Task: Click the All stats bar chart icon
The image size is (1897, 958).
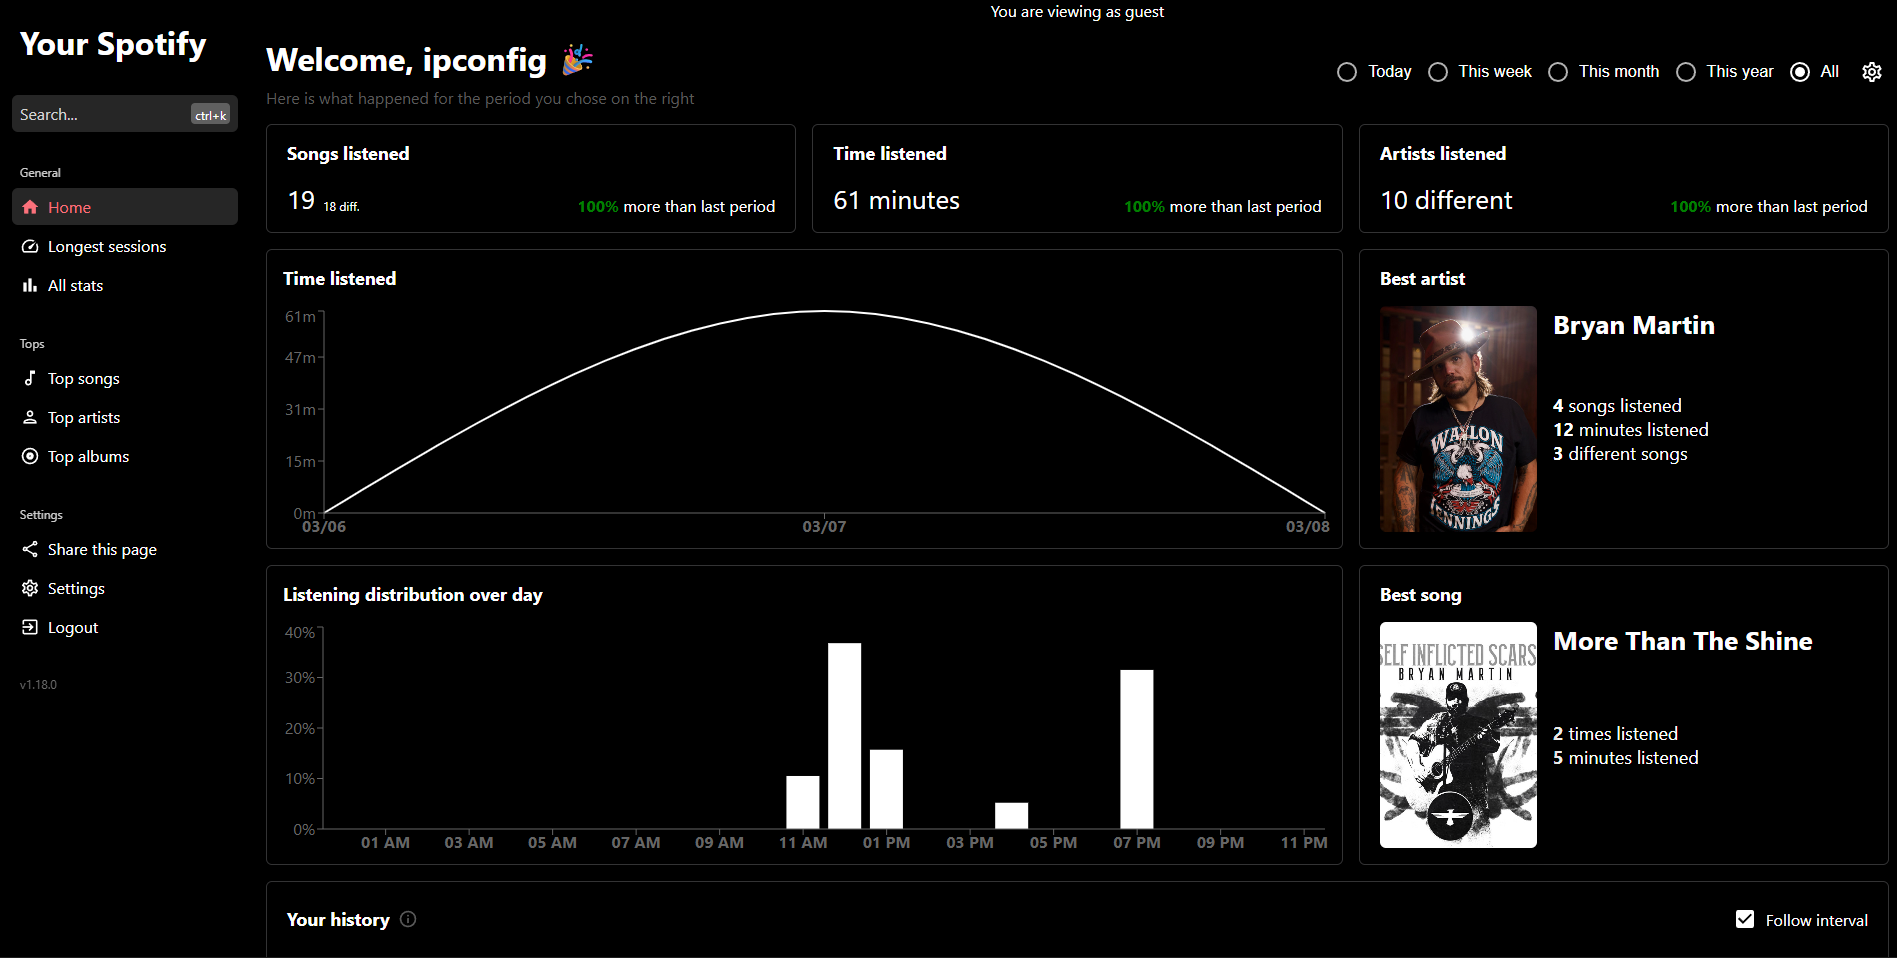Action: (30, 285)
